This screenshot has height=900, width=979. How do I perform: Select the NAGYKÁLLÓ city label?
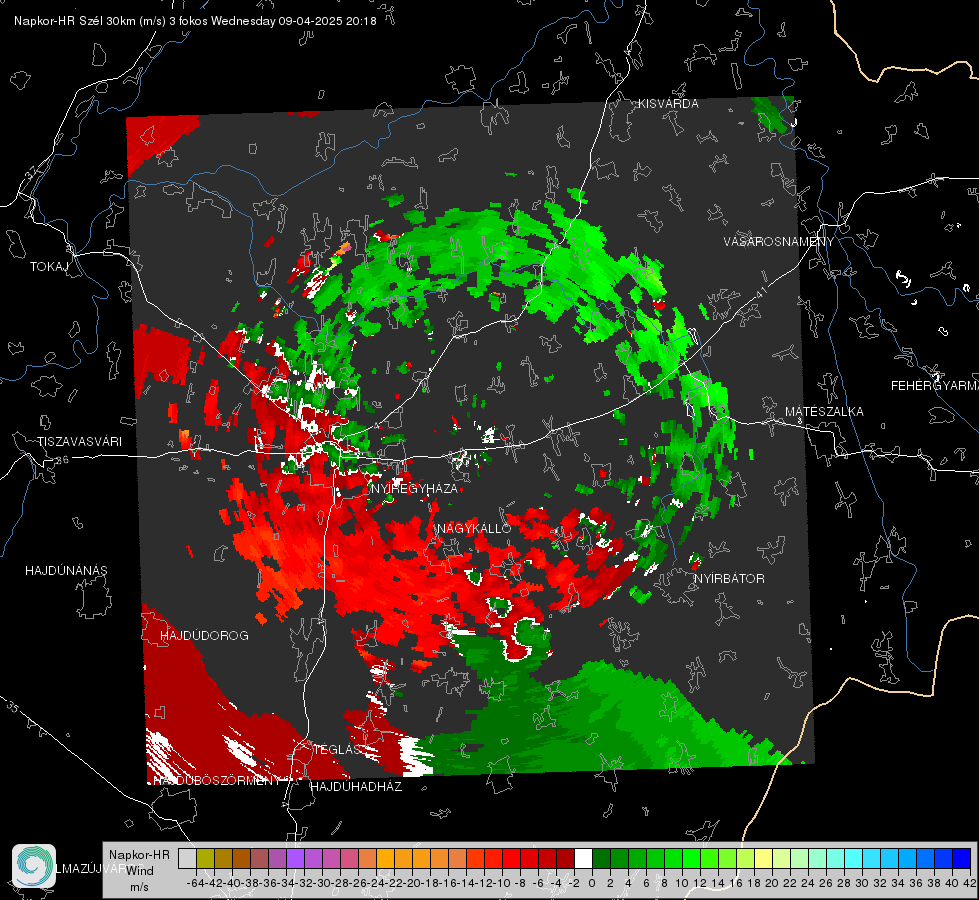[474, 528]
